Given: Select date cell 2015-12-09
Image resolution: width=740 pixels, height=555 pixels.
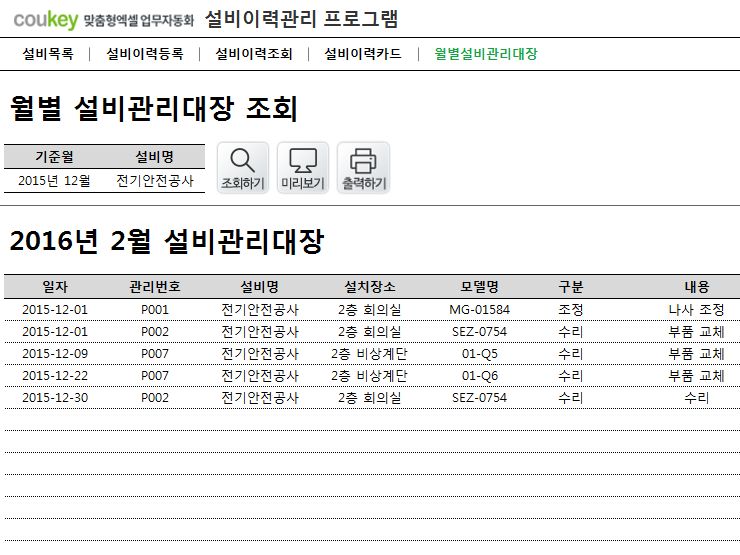Looking at the screenshot, I should click(55, 354).
